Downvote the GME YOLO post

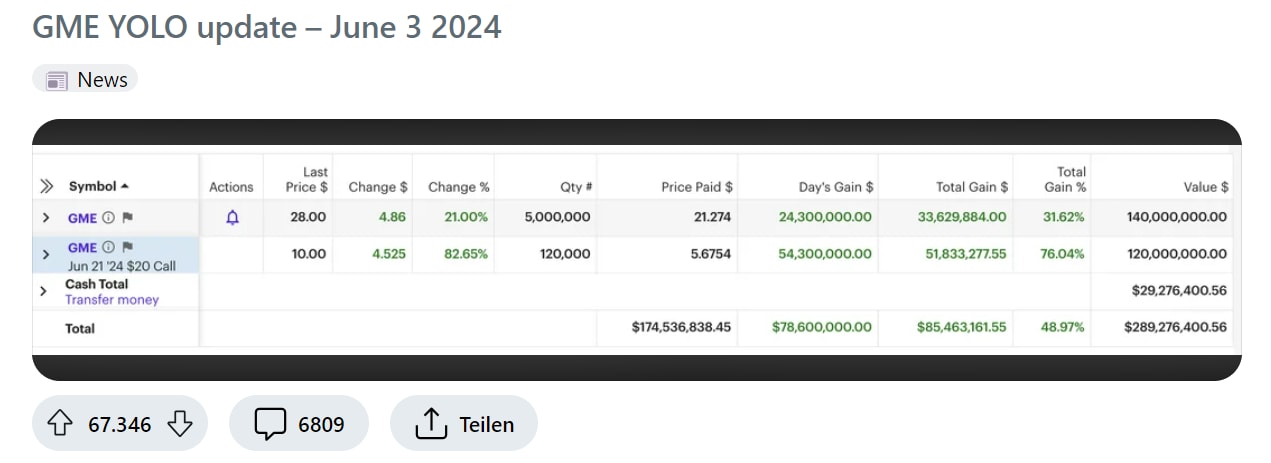179,424
